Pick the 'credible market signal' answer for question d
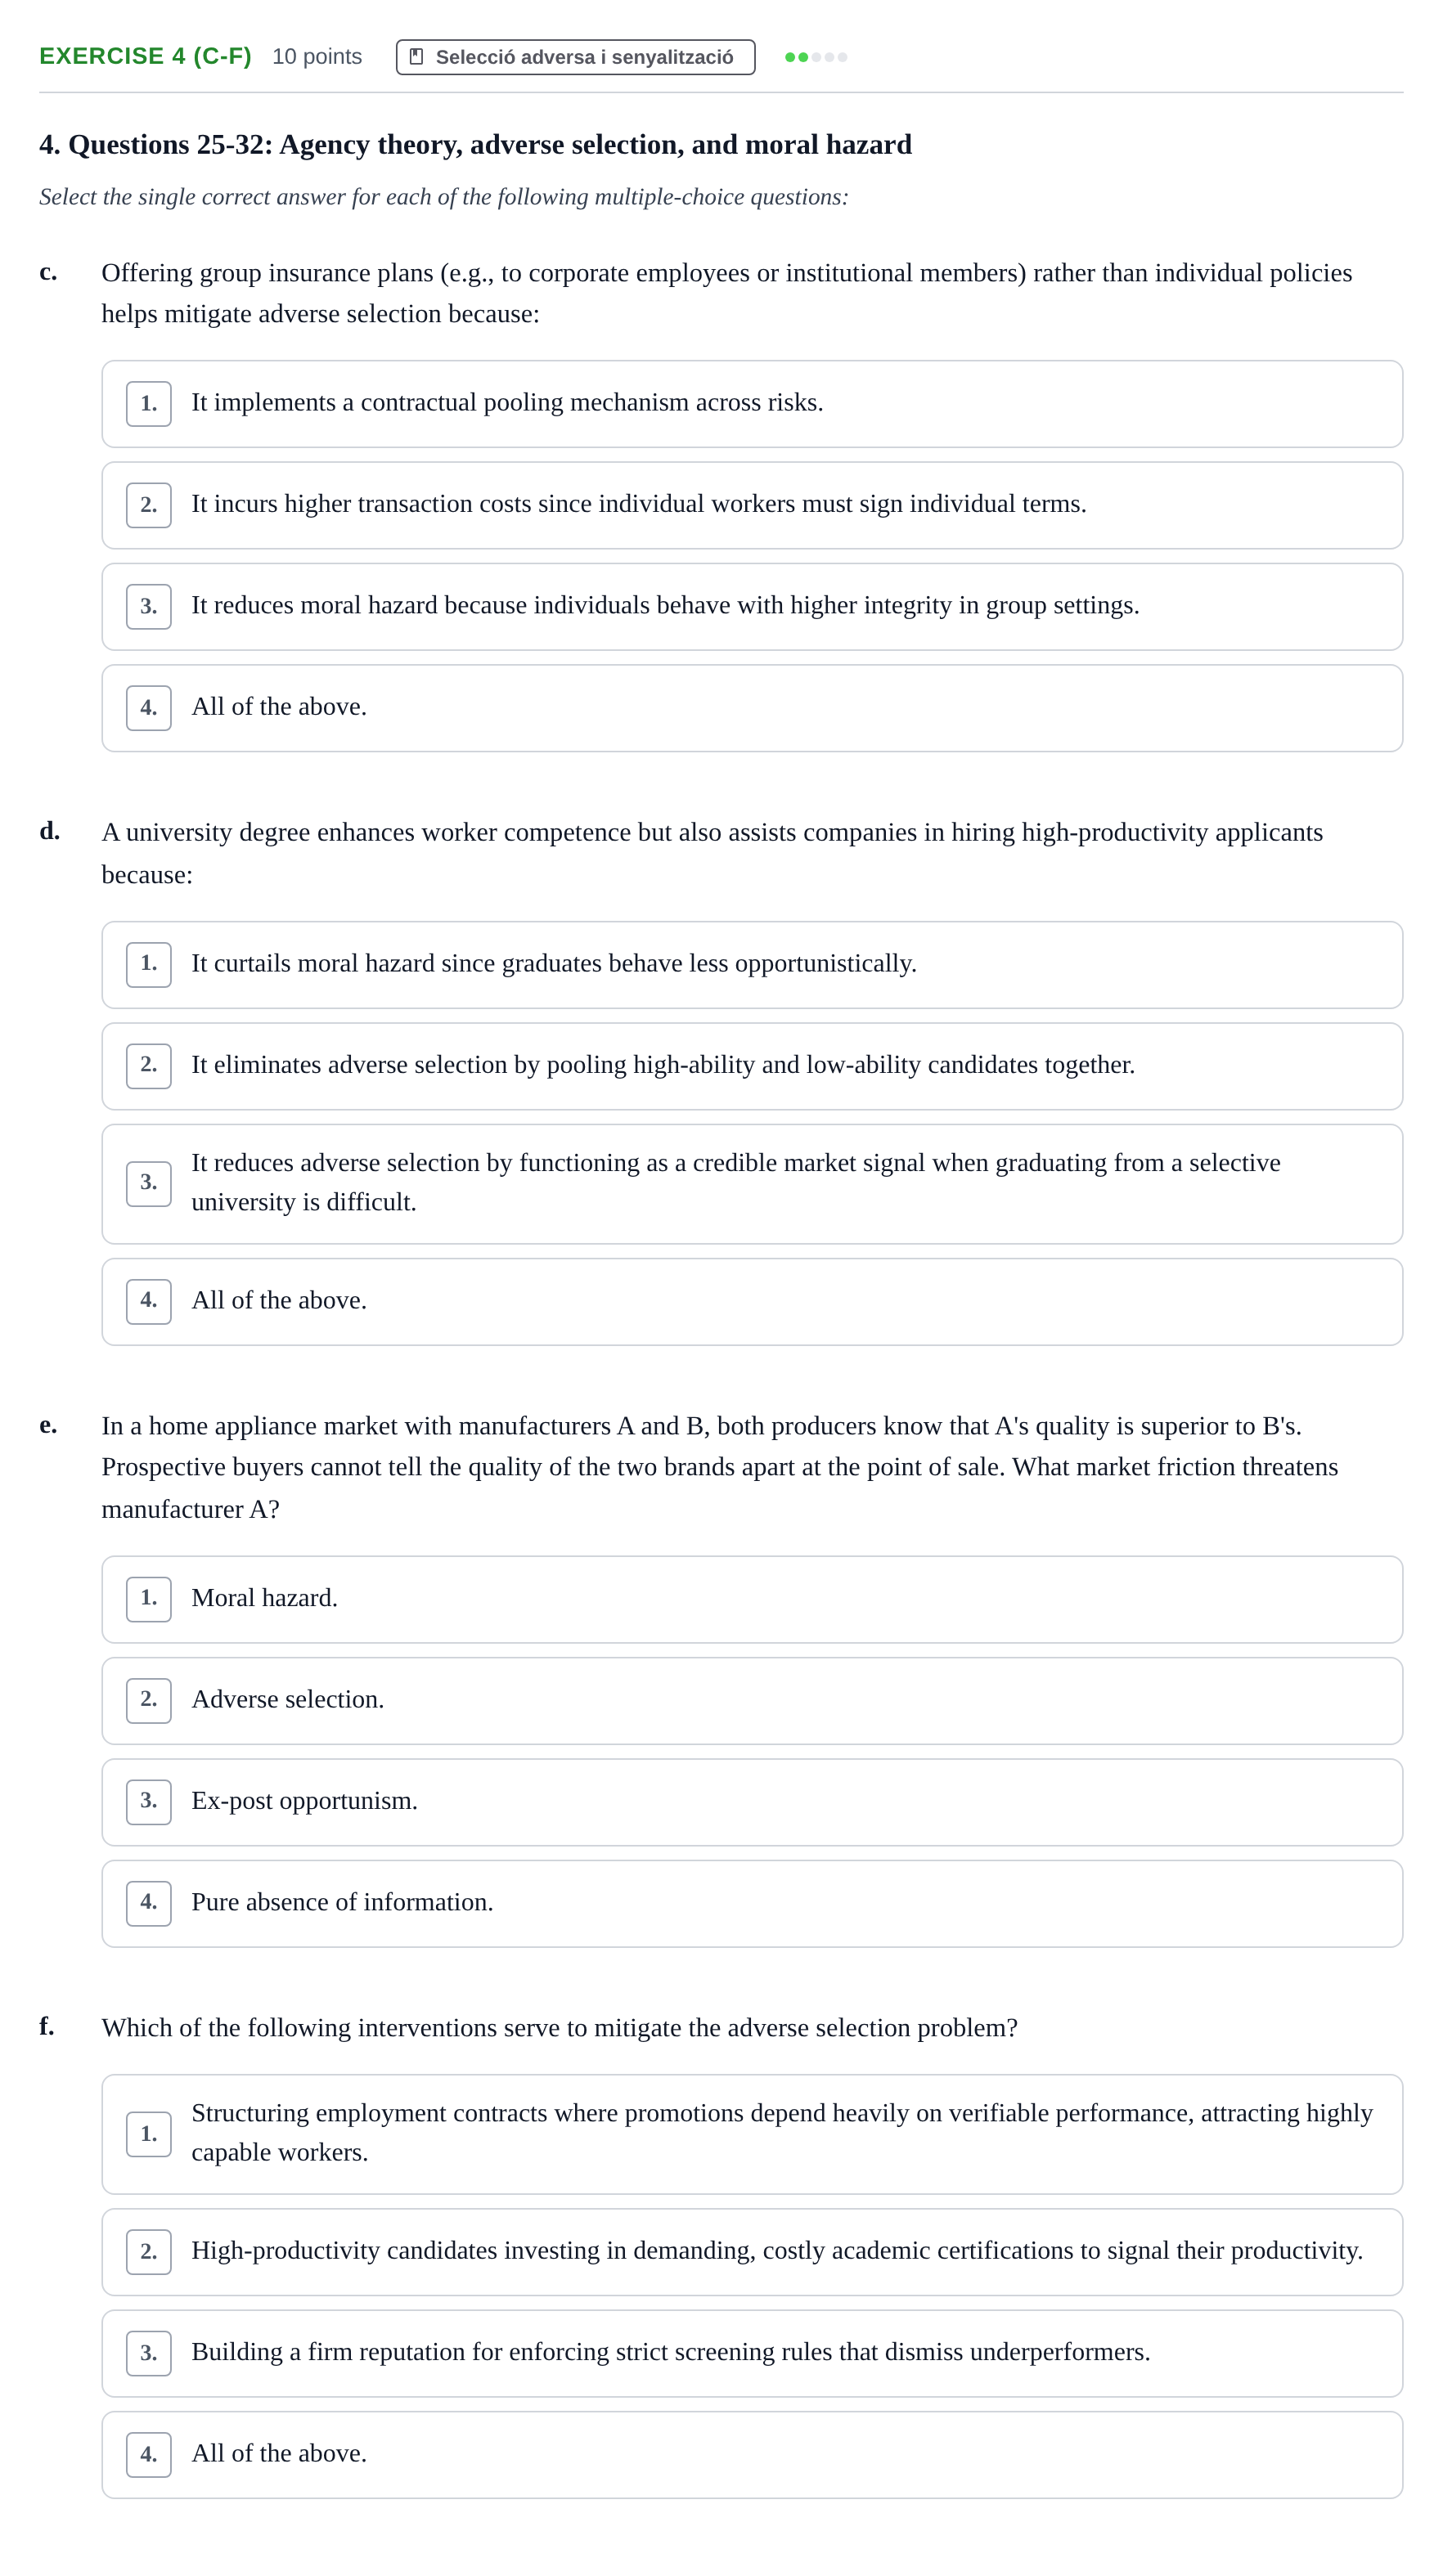 752,1184
